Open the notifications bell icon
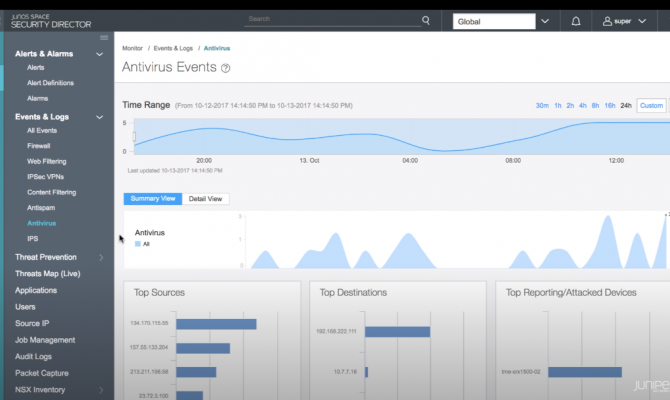670x400 pixels. tap(575, 20)
